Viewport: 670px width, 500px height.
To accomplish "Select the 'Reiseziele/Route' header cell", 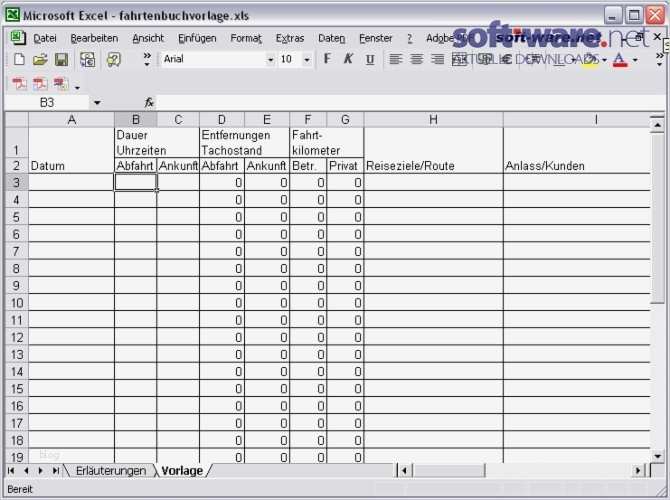I will tap(433, 165).
